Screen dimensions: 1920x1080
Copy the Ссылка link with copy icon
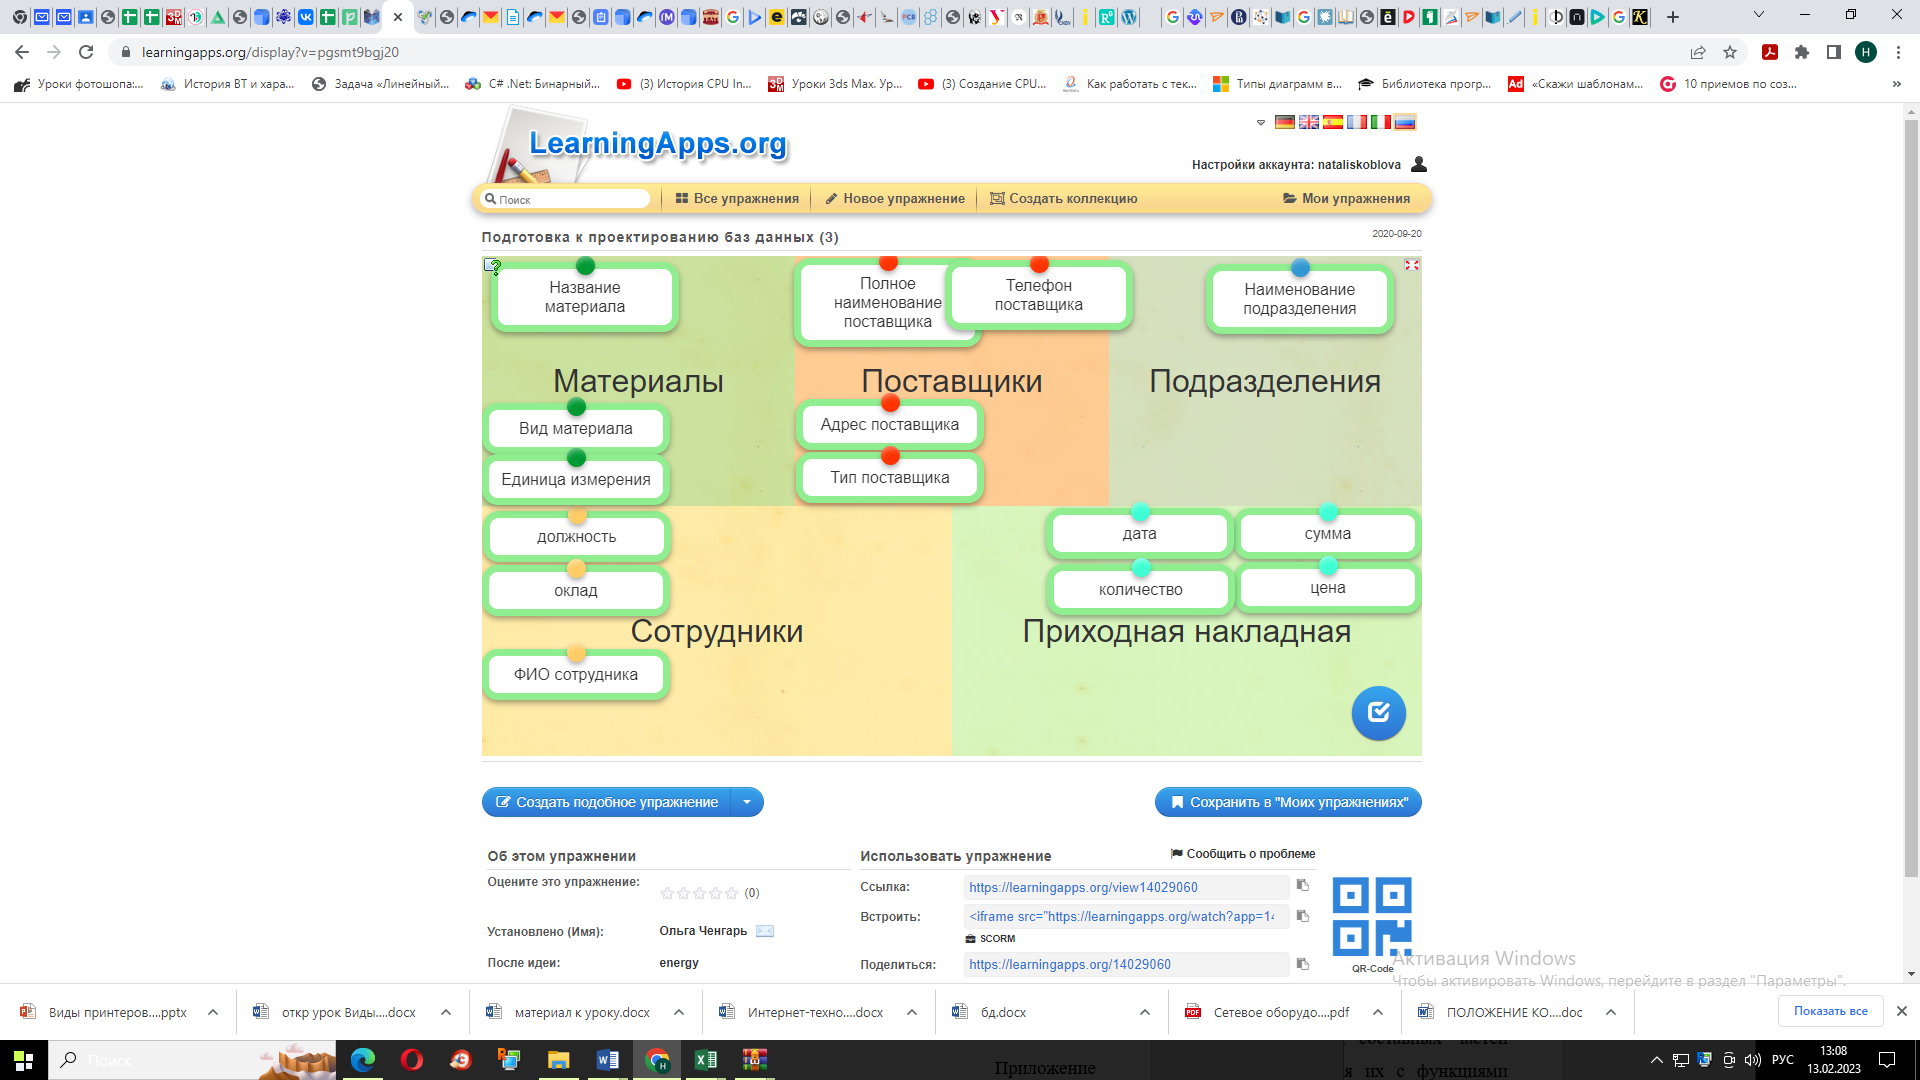[x=1302, y=885]
